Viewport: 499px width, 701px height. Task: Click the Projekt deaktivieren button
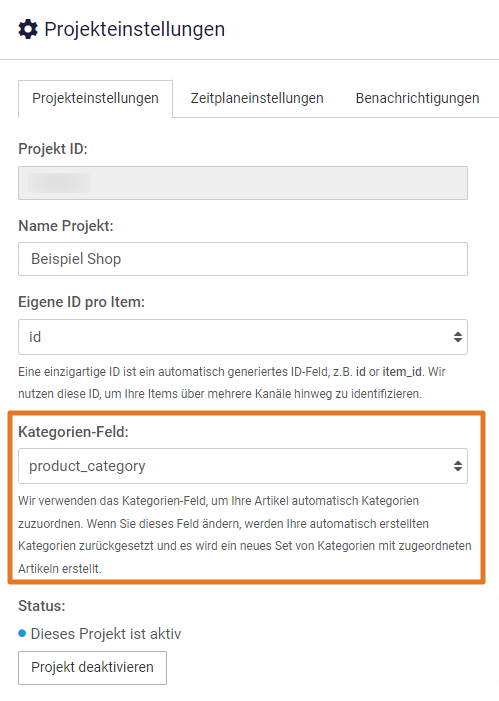[93, 667]
